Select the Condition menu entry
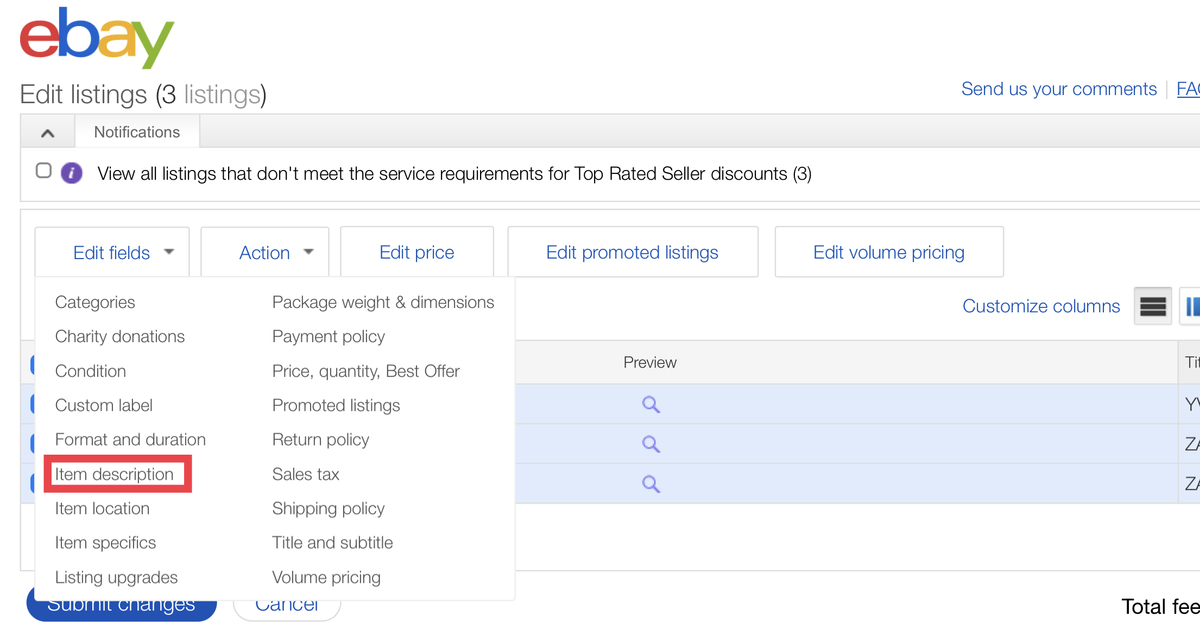Image resolution: width=1200 pixels, height=635 pixels. [90, 371]
